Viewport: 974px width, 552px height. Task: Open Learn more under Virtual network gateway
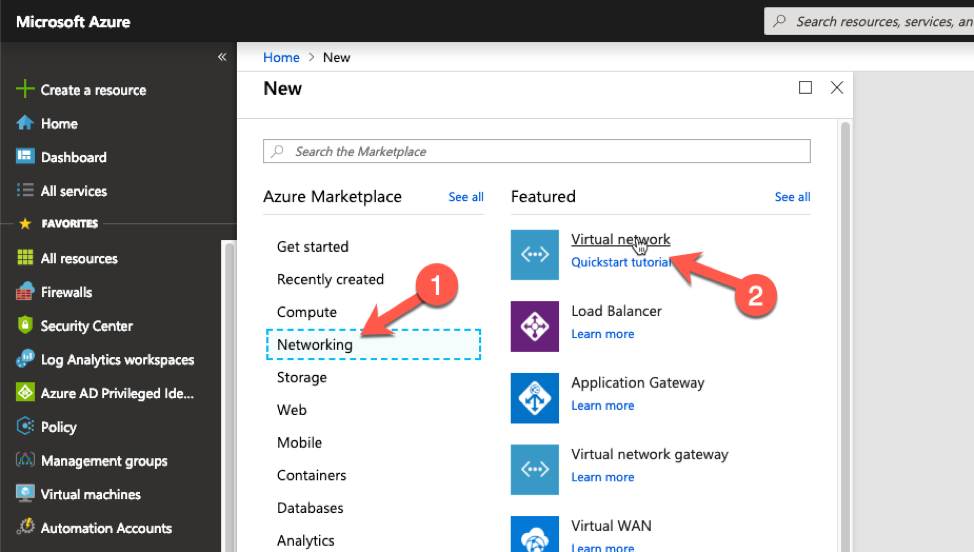pyautogui.click(x=603, y=477)
